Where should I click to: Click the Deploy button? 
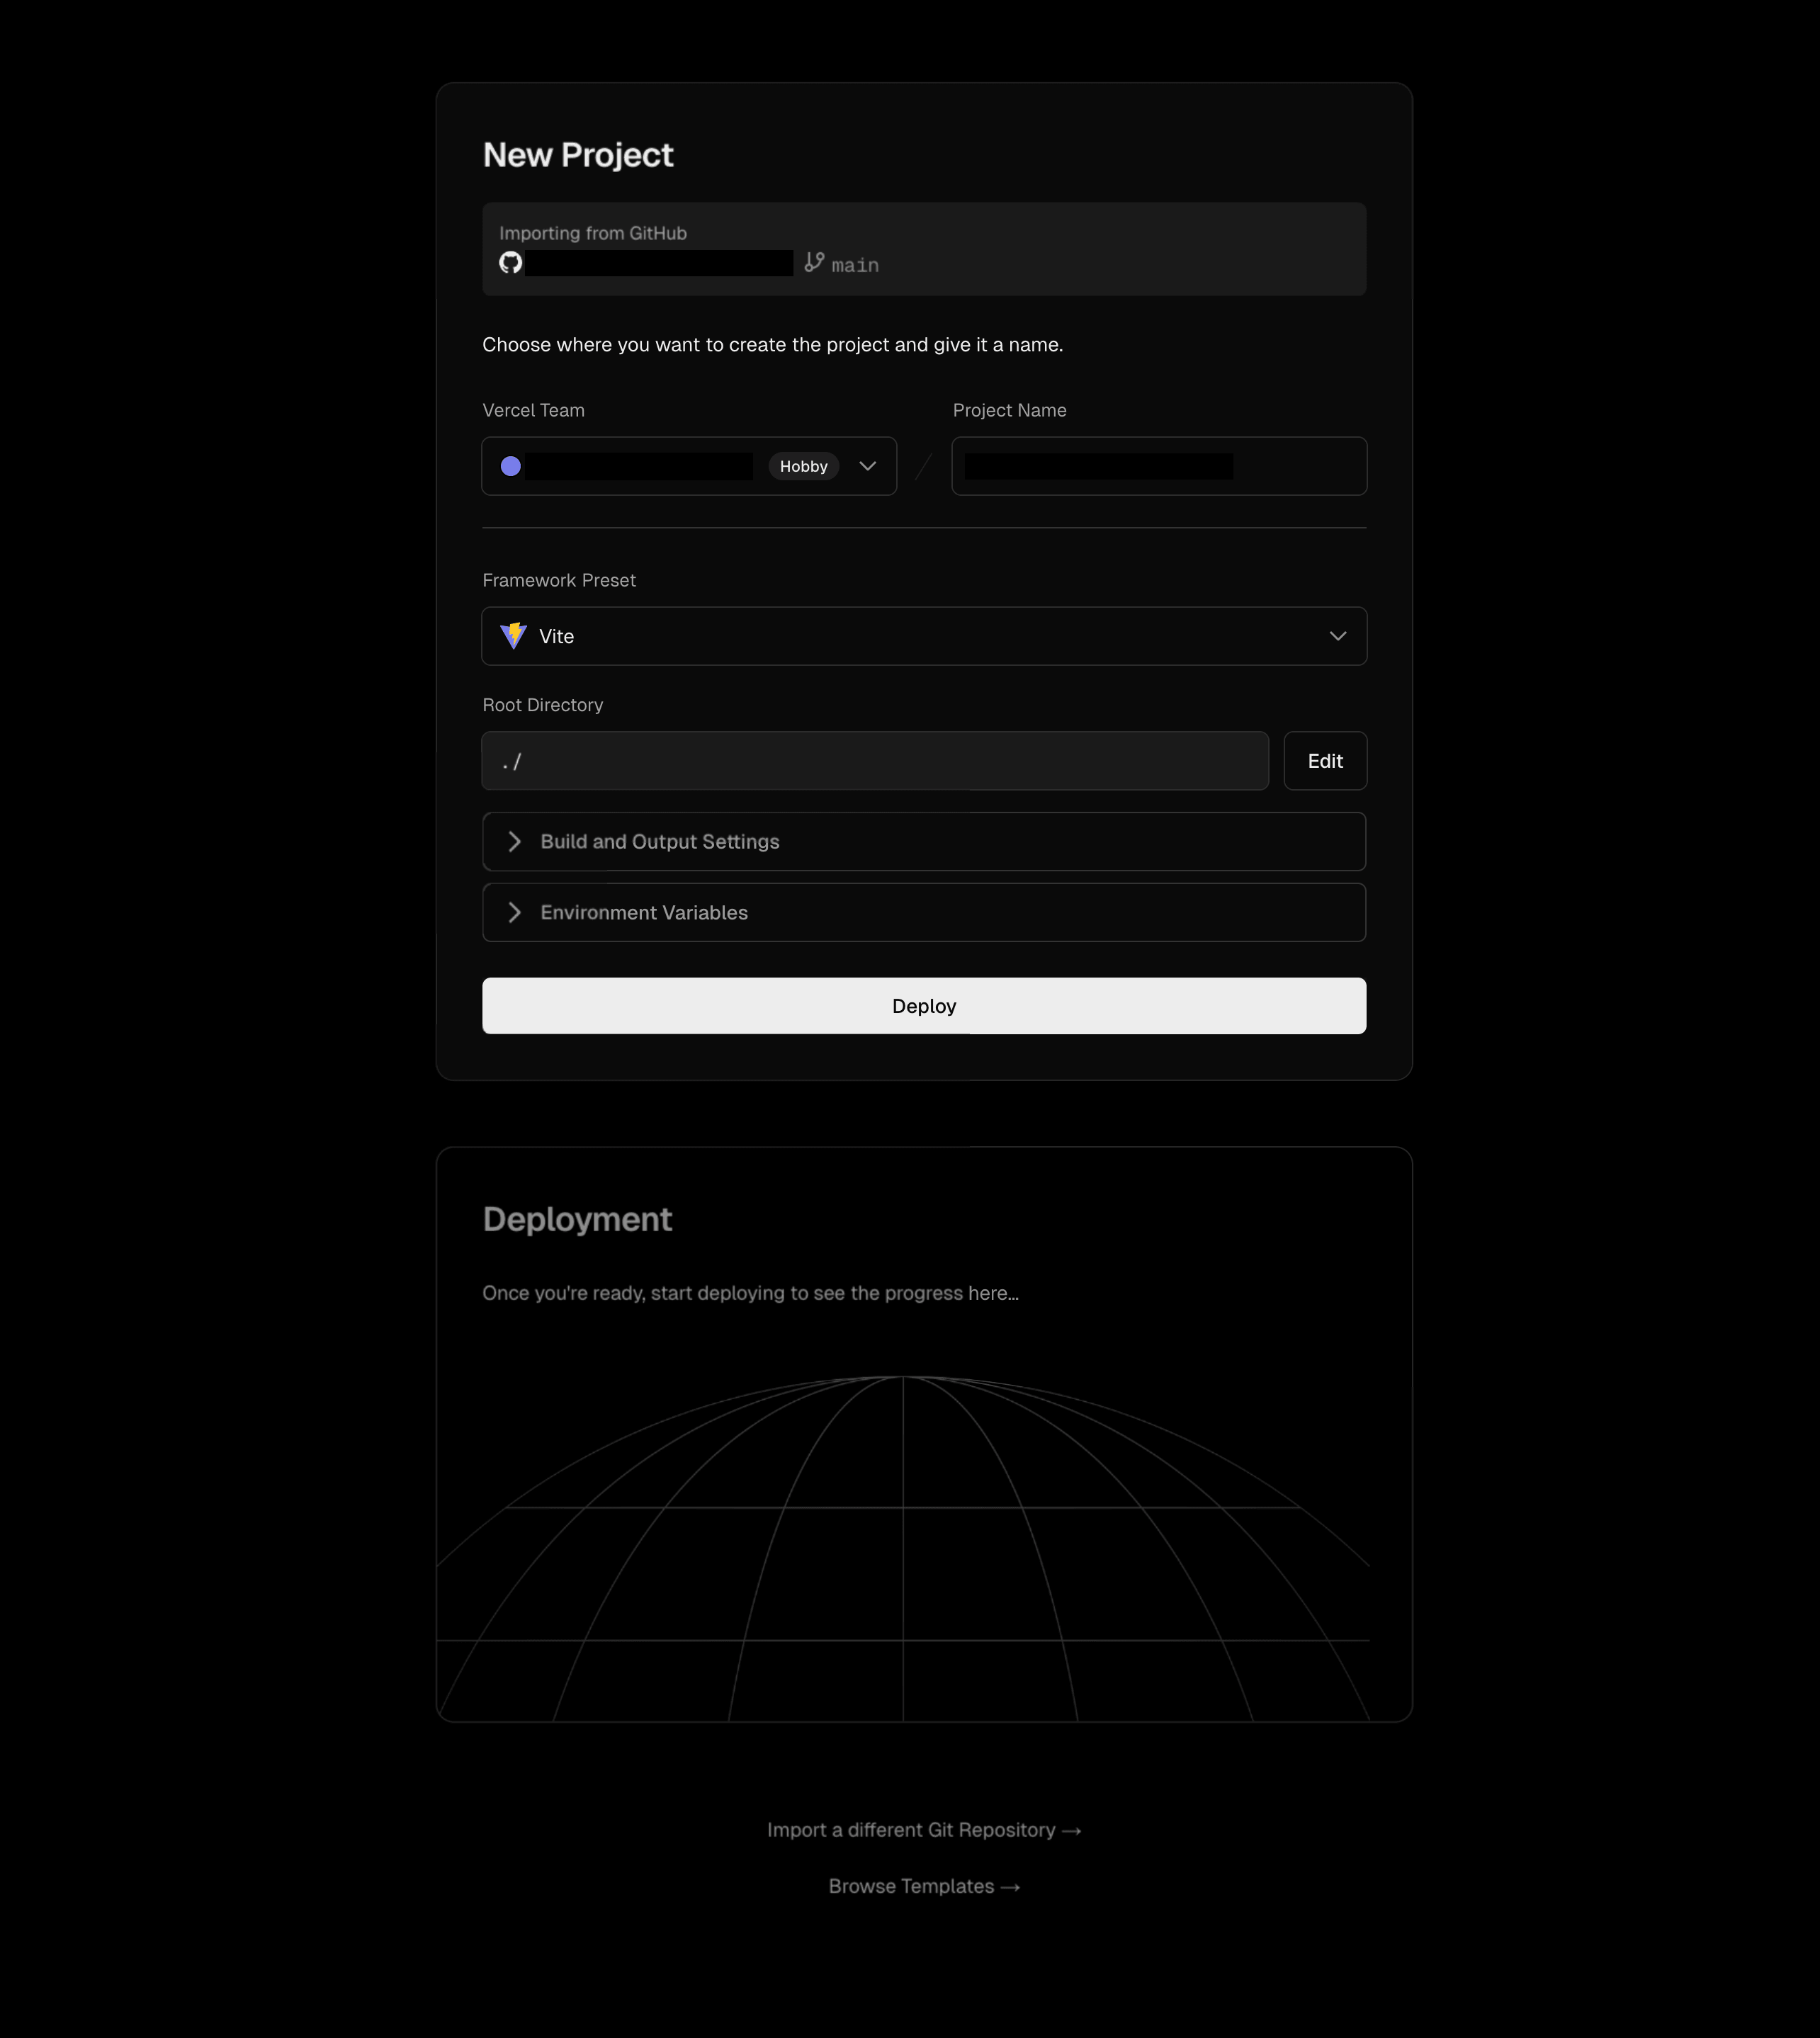pos(924,1006)
